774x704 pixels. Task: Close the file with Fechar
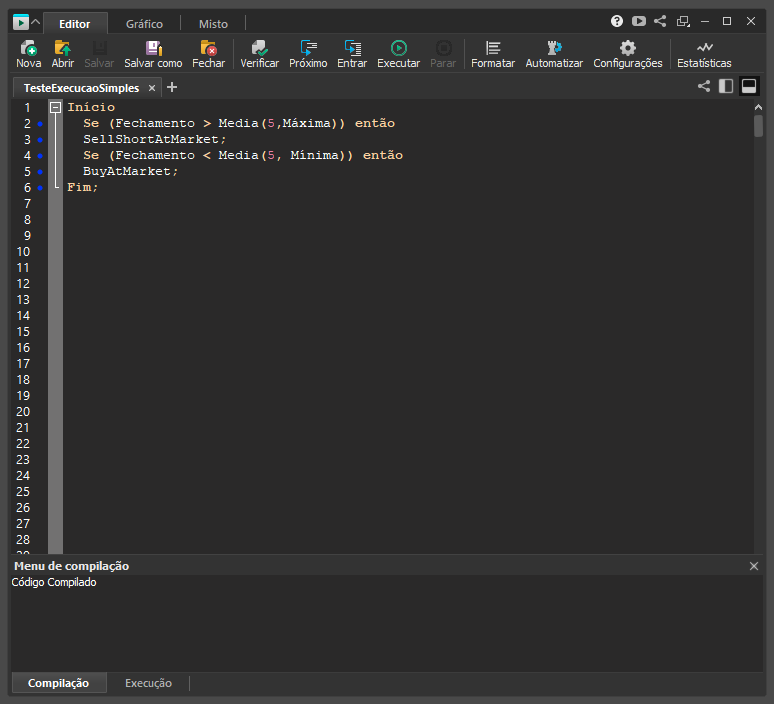click(208, 54)
